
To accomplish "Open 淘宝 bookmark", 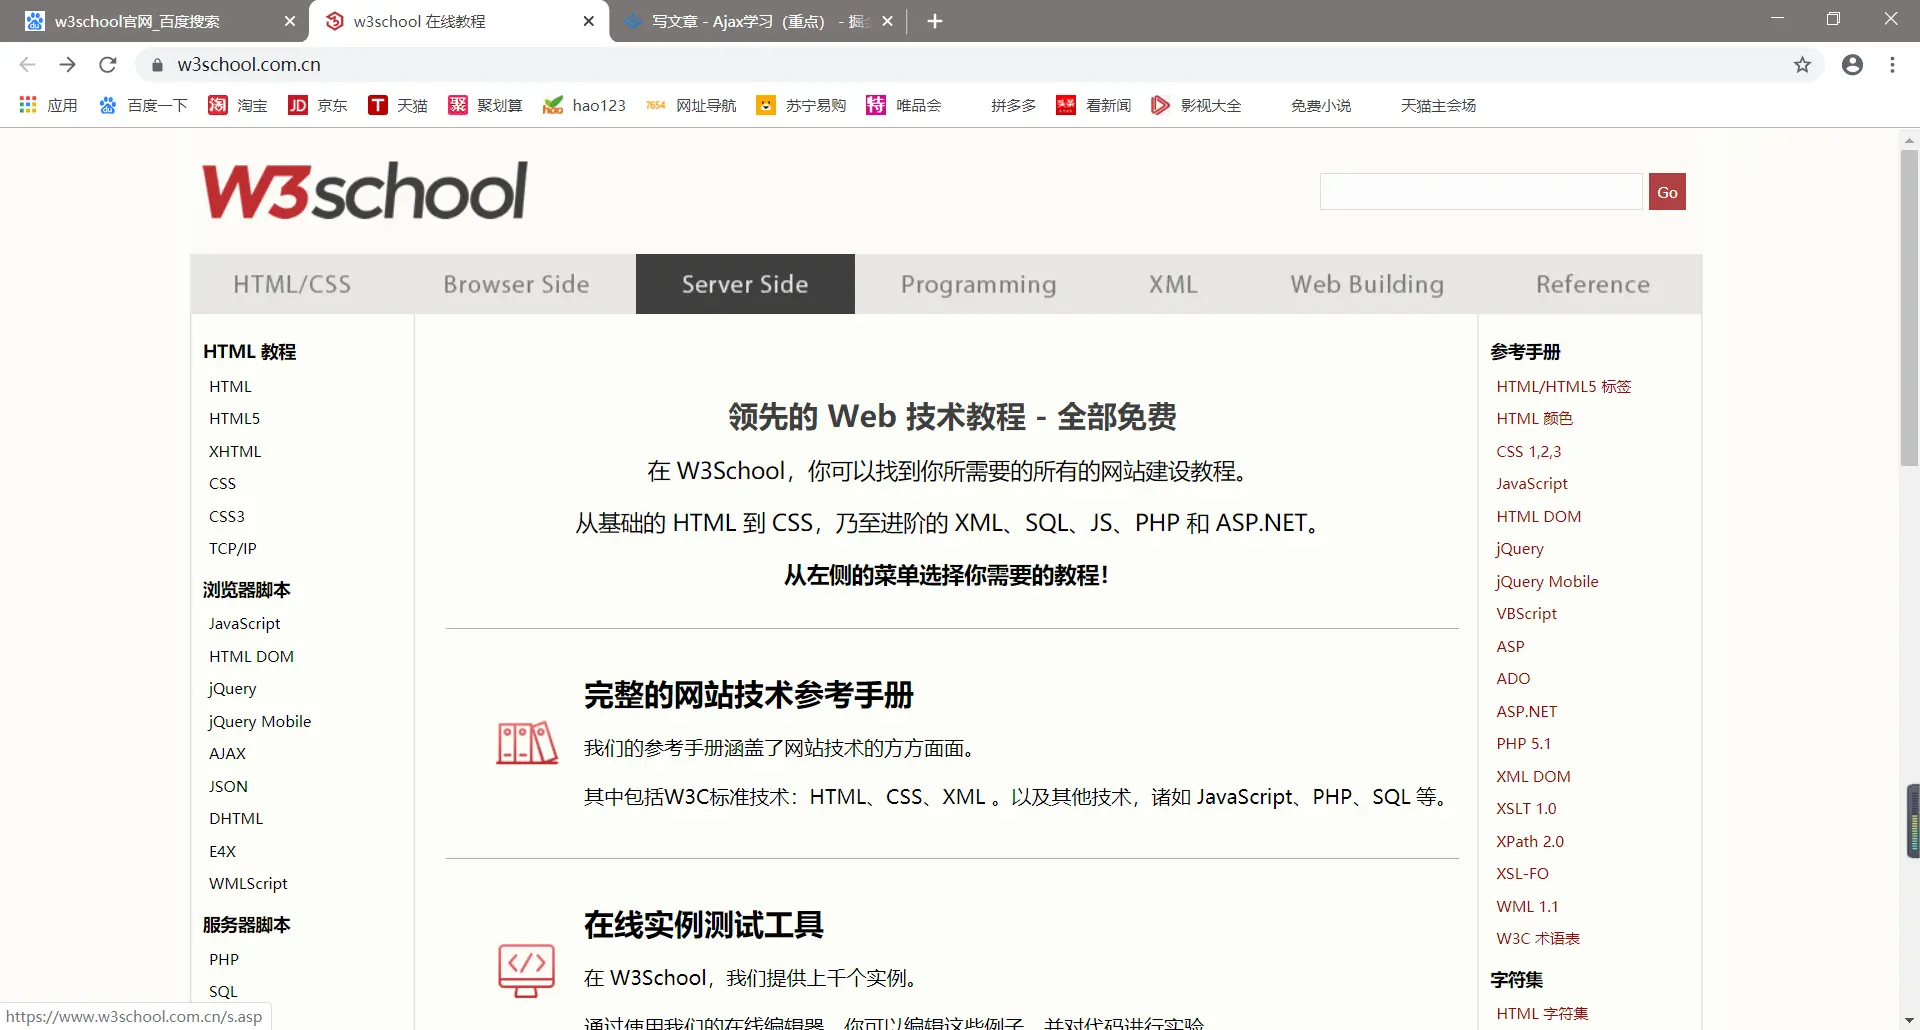I will pos(238,105).
